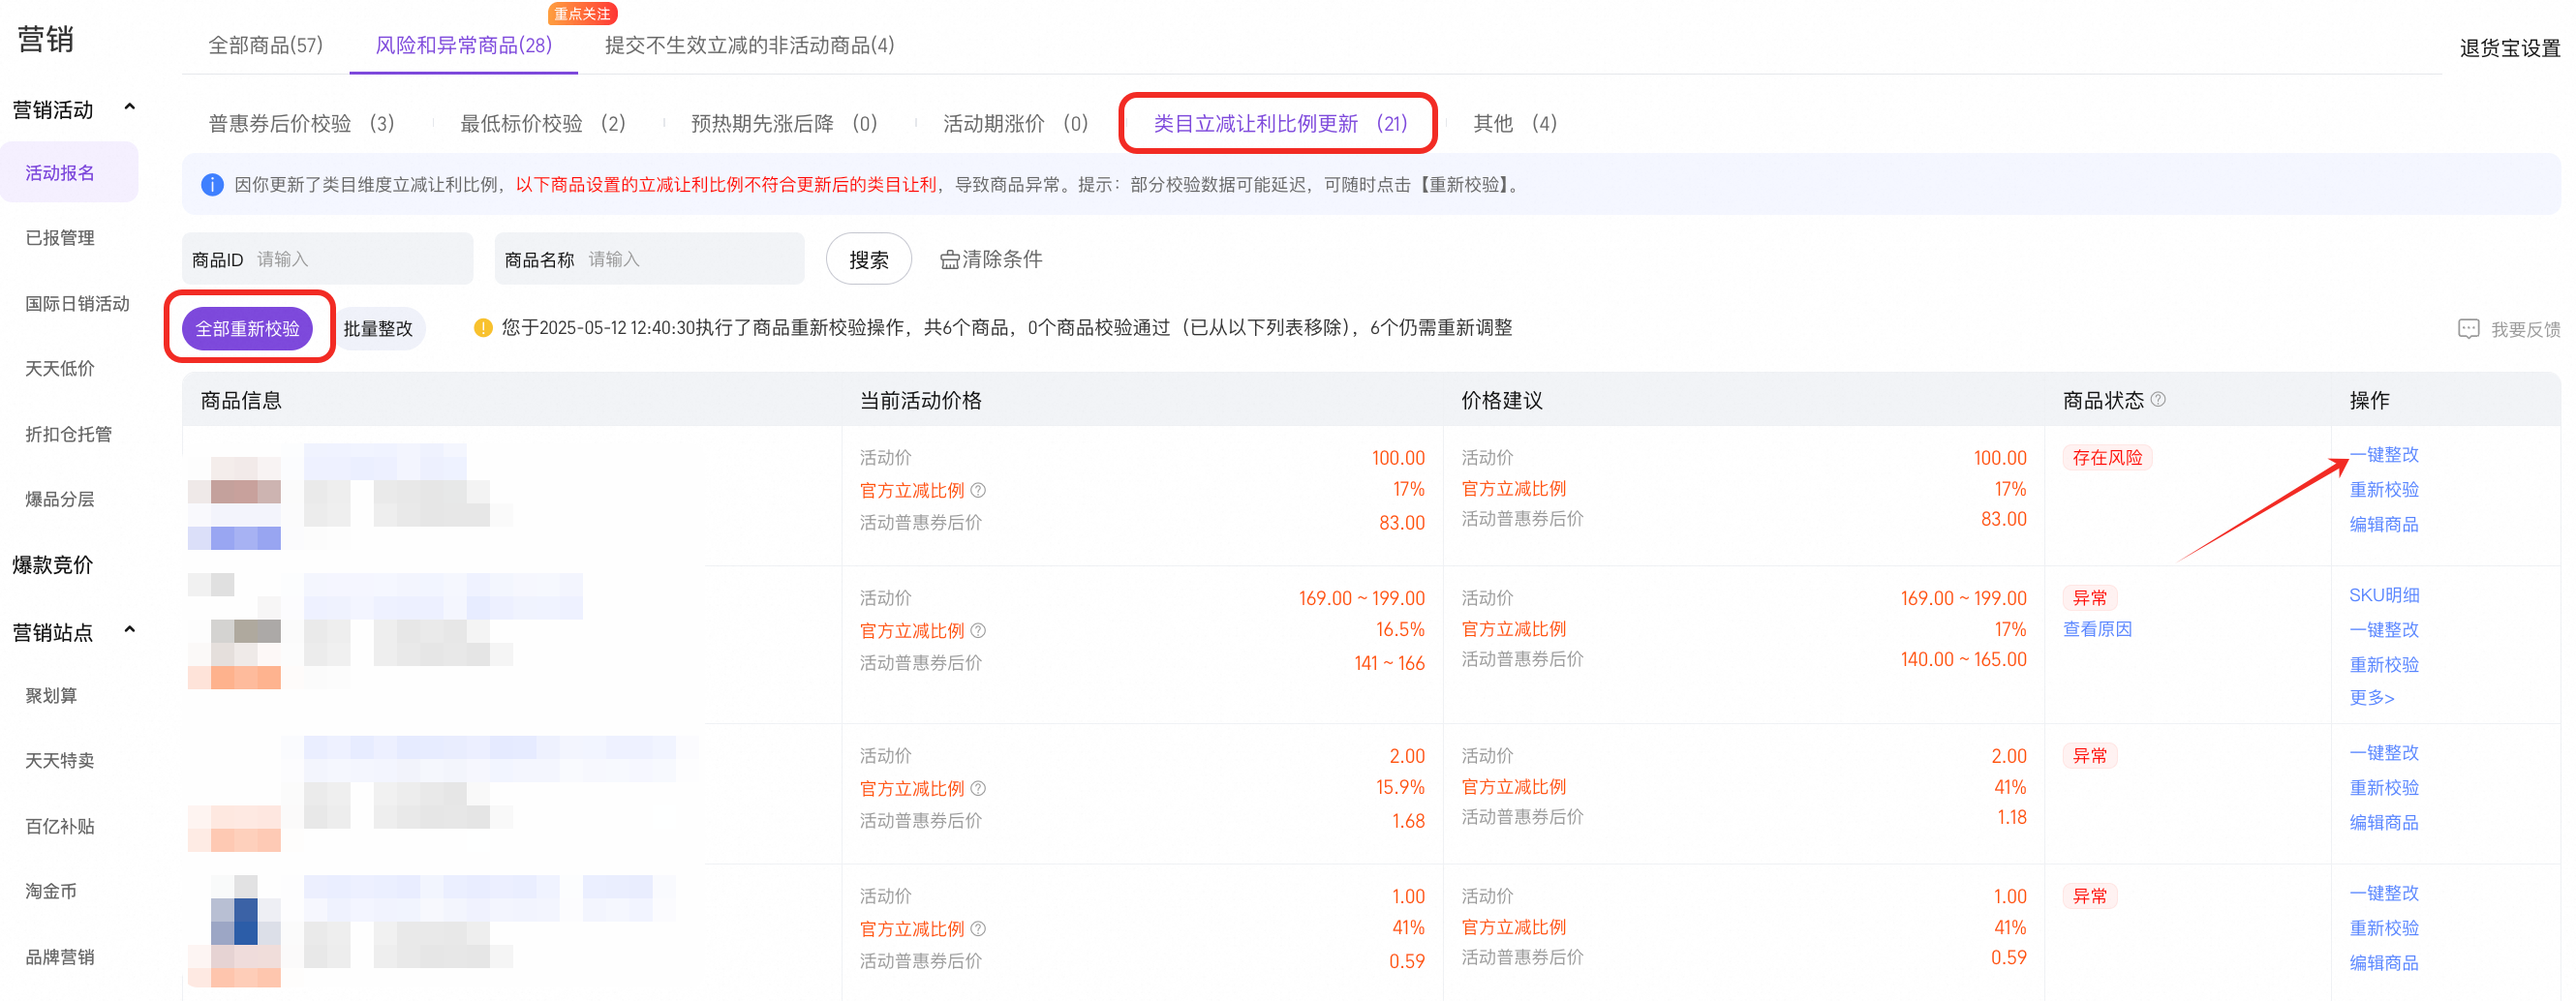Switch to 全部商品(57) tab
2576x1001 pixels.
tap(265, 45)
